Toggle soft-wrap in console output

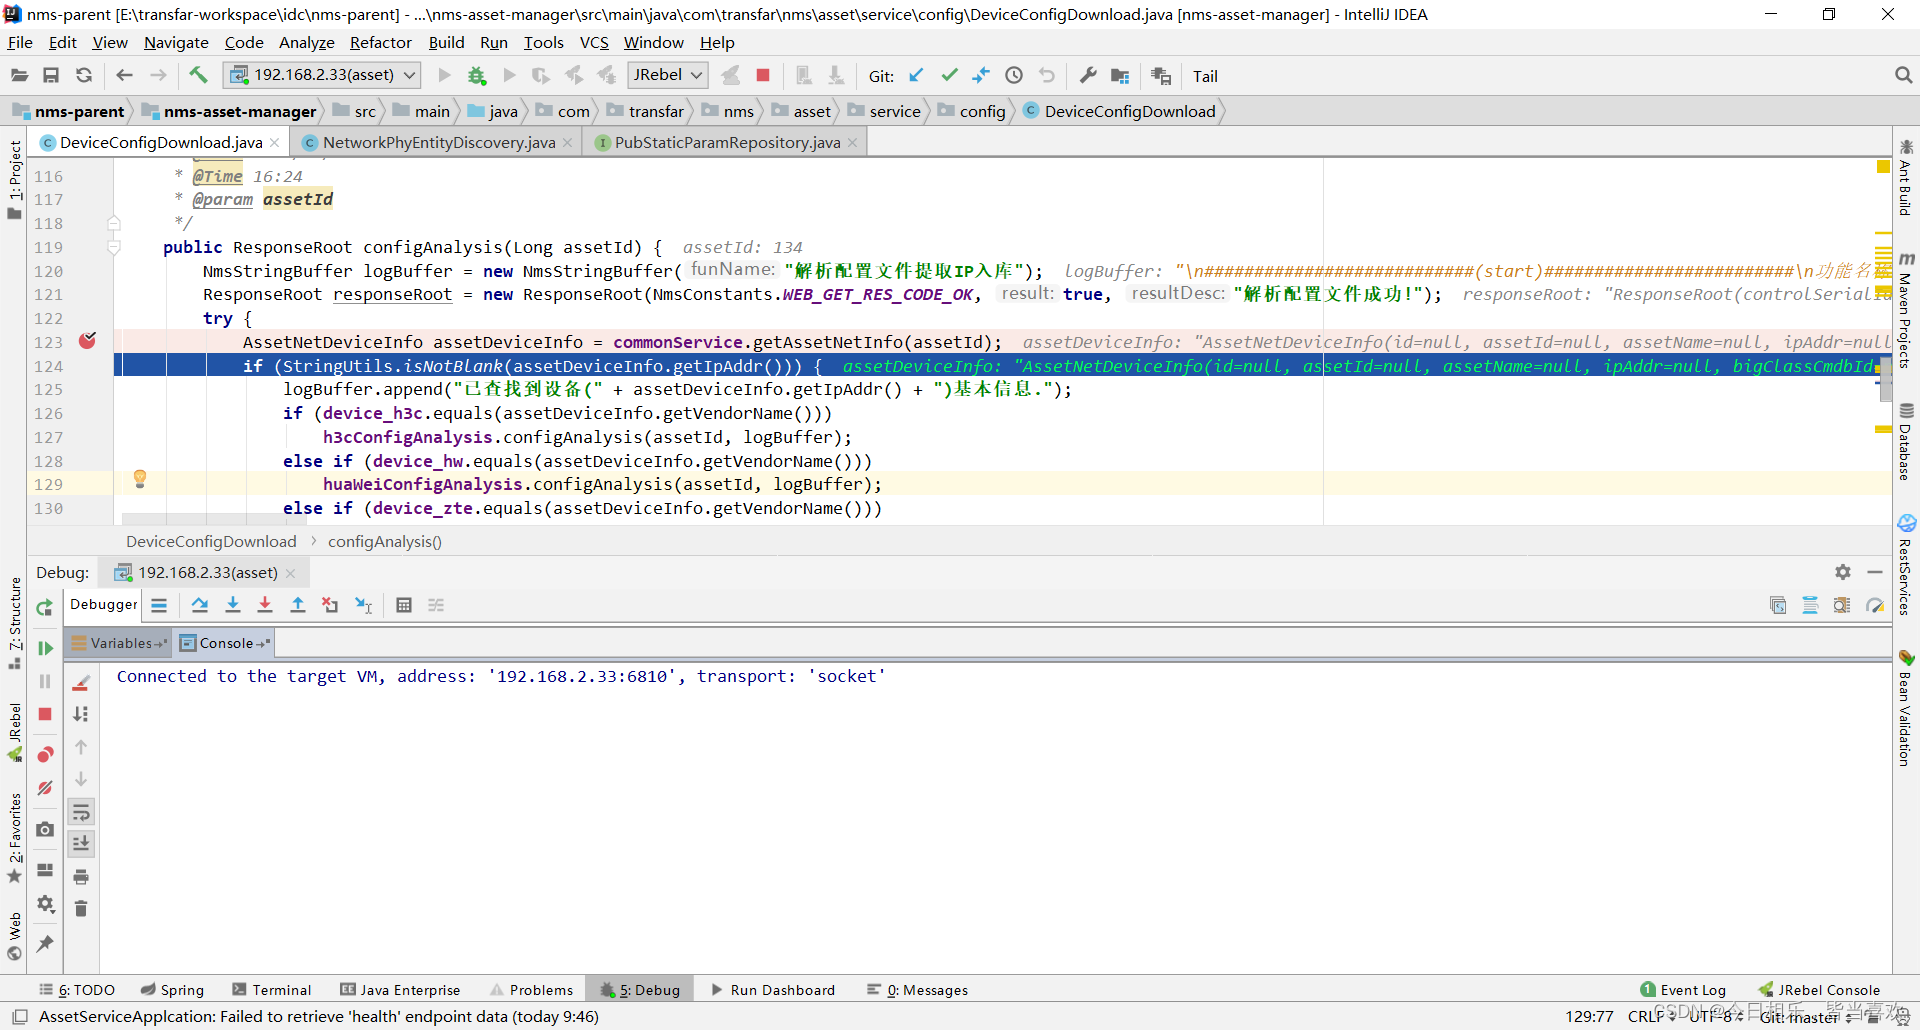[81, 812]
